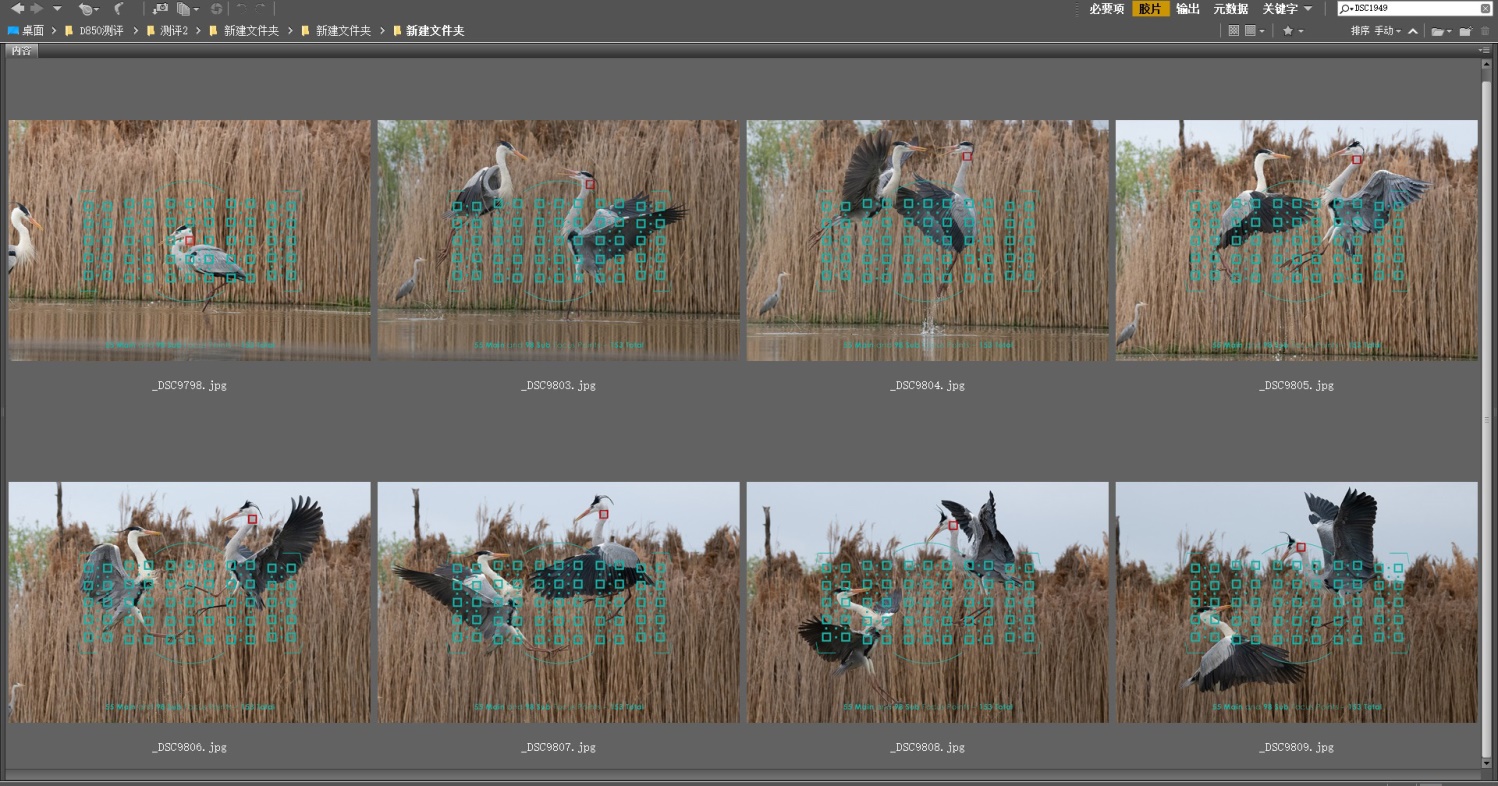Switch to the 元数据 workspace tab
Image resolution: width=1498 pixels, height=786 pixels.
coord(1230,8)
